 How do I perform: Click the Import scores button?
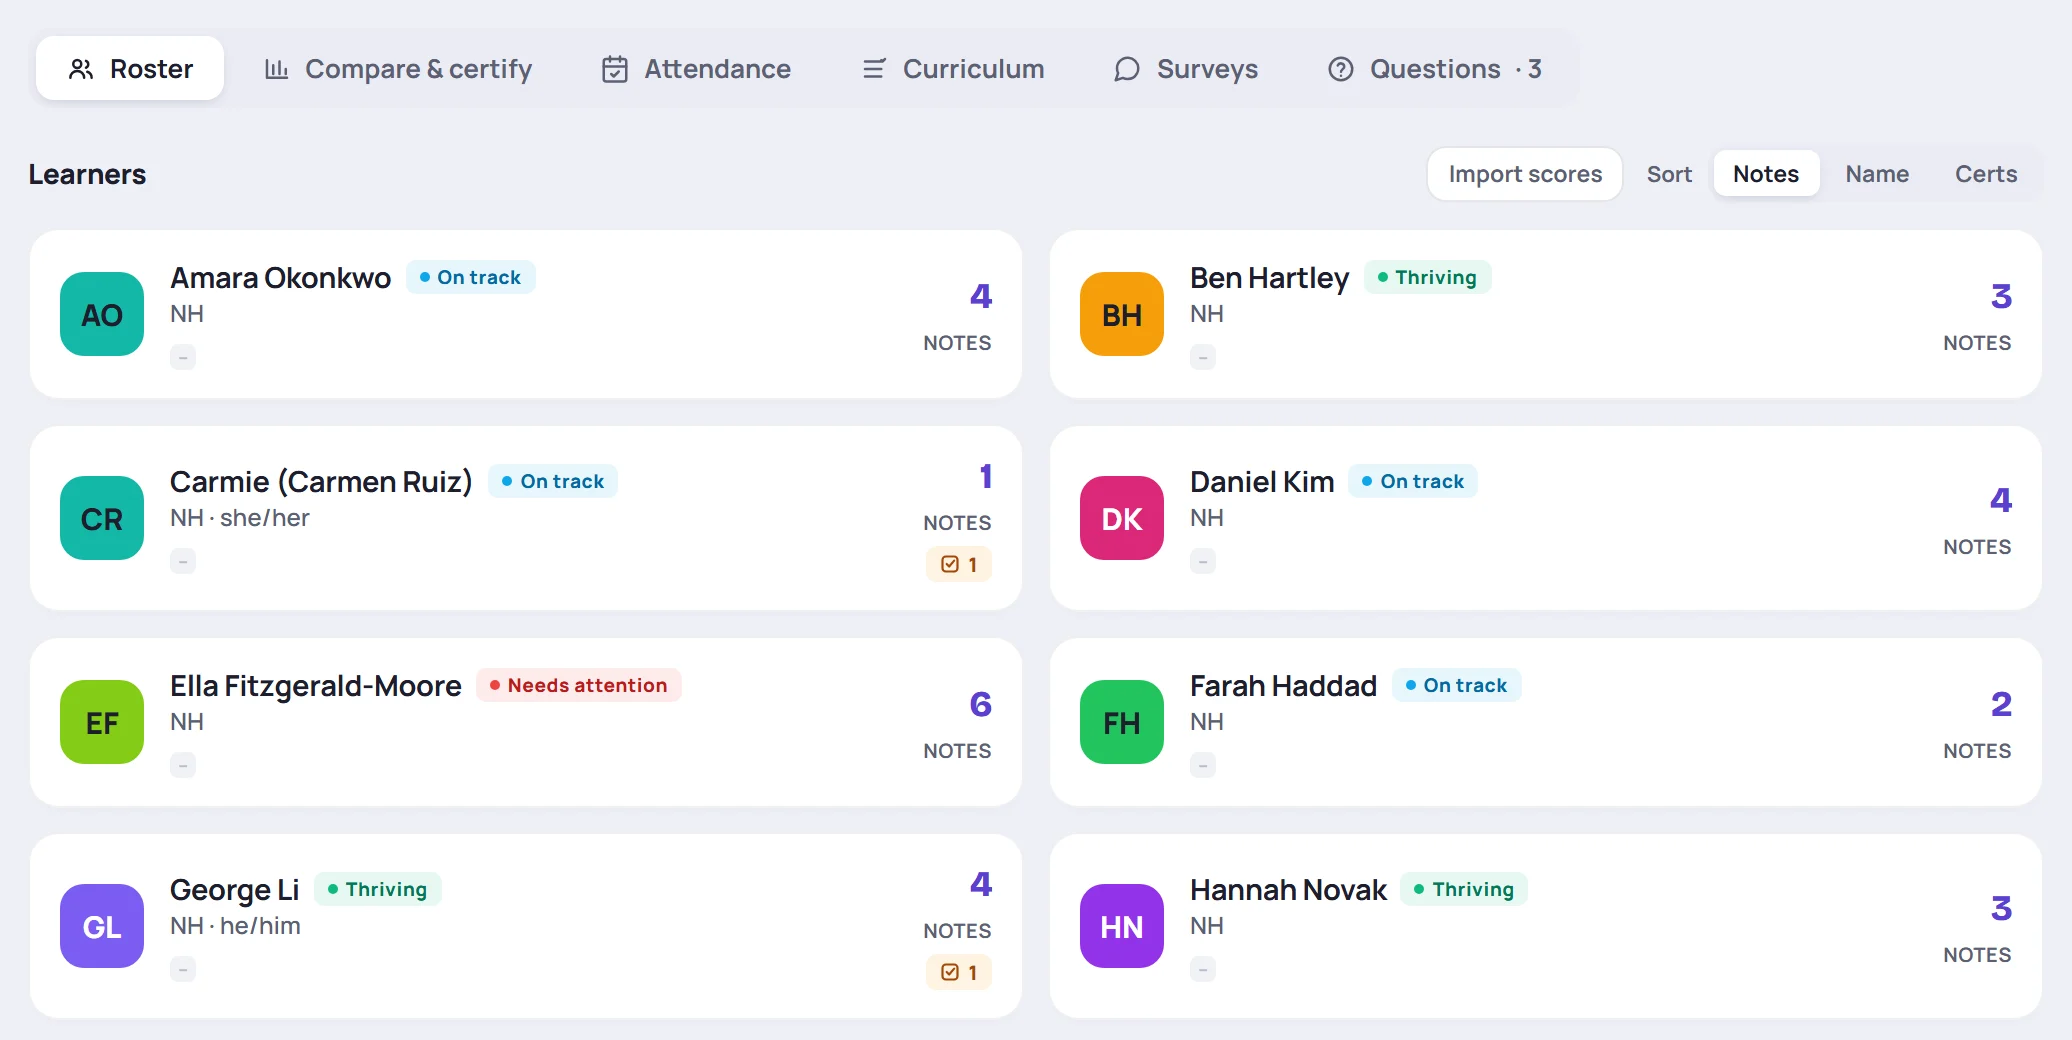1525,174
